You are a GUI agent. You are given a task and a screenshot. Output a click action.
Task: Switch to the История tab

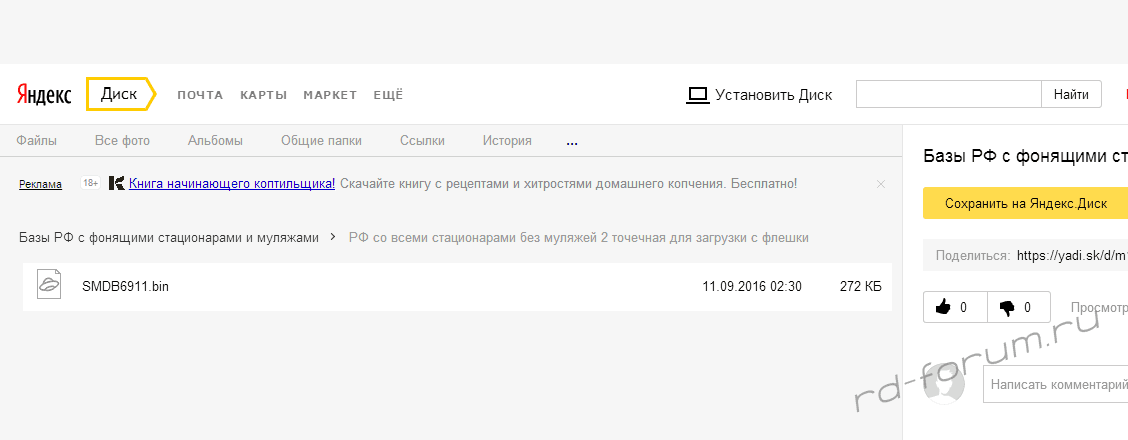point(507,141)
